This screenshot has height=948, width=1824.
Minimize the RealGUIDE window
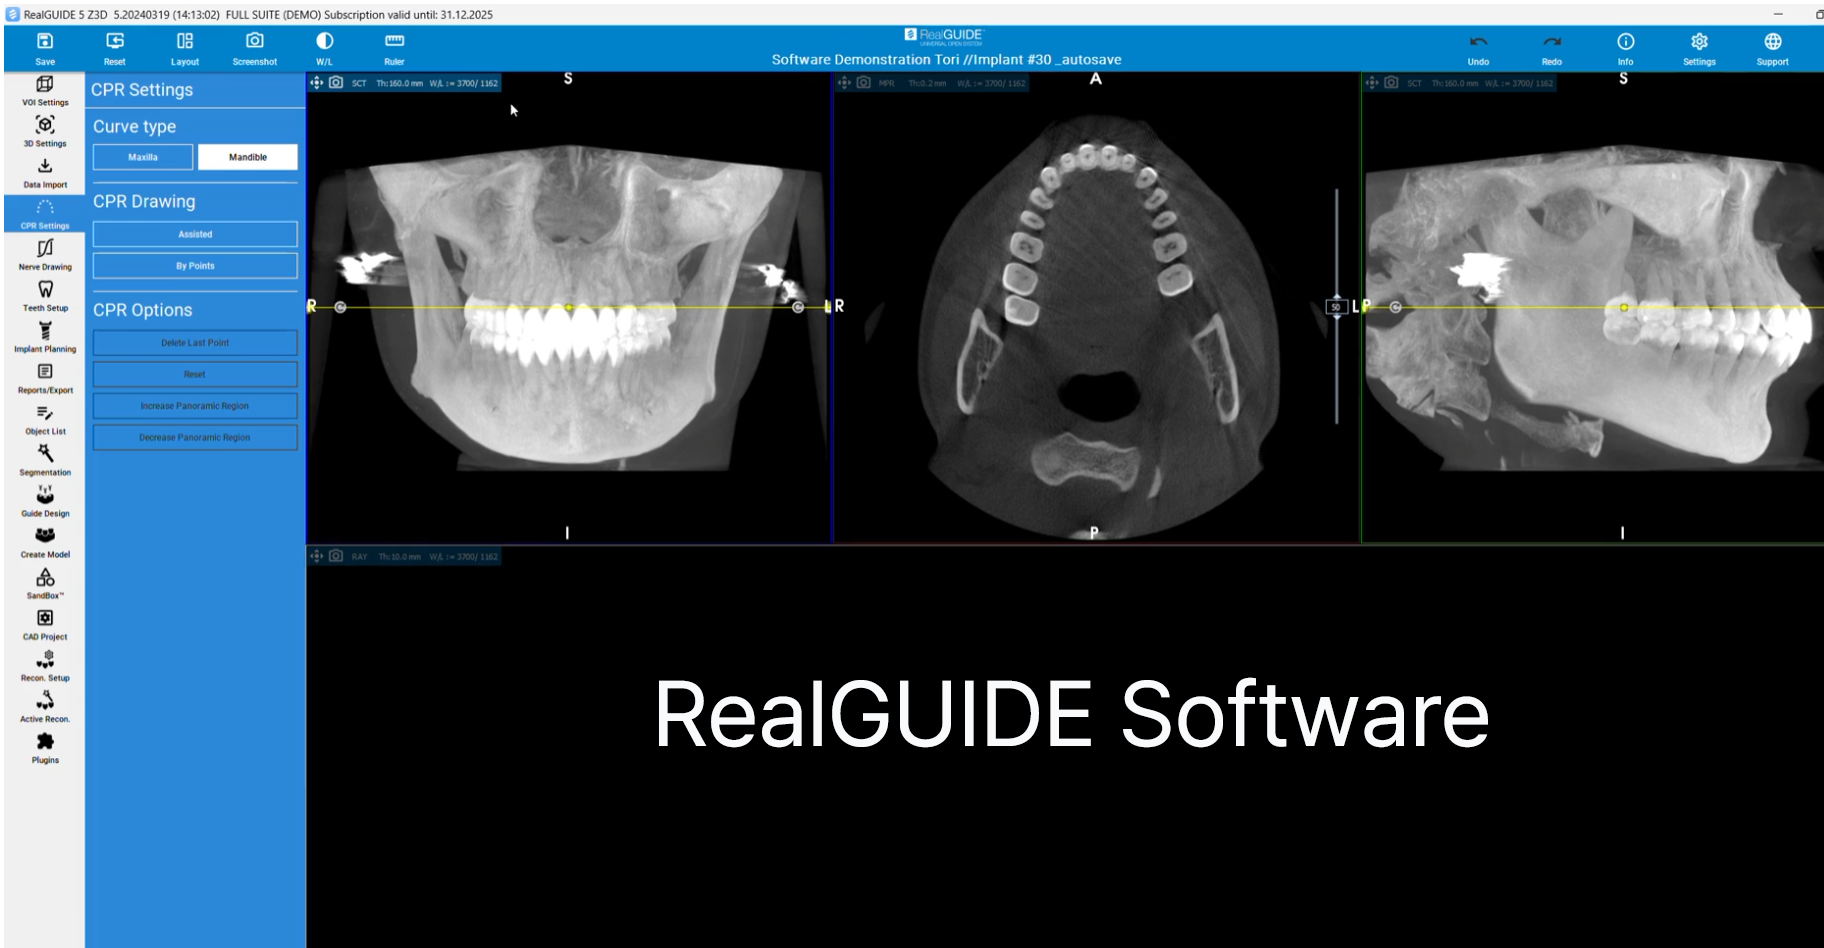click(1778, 14)
